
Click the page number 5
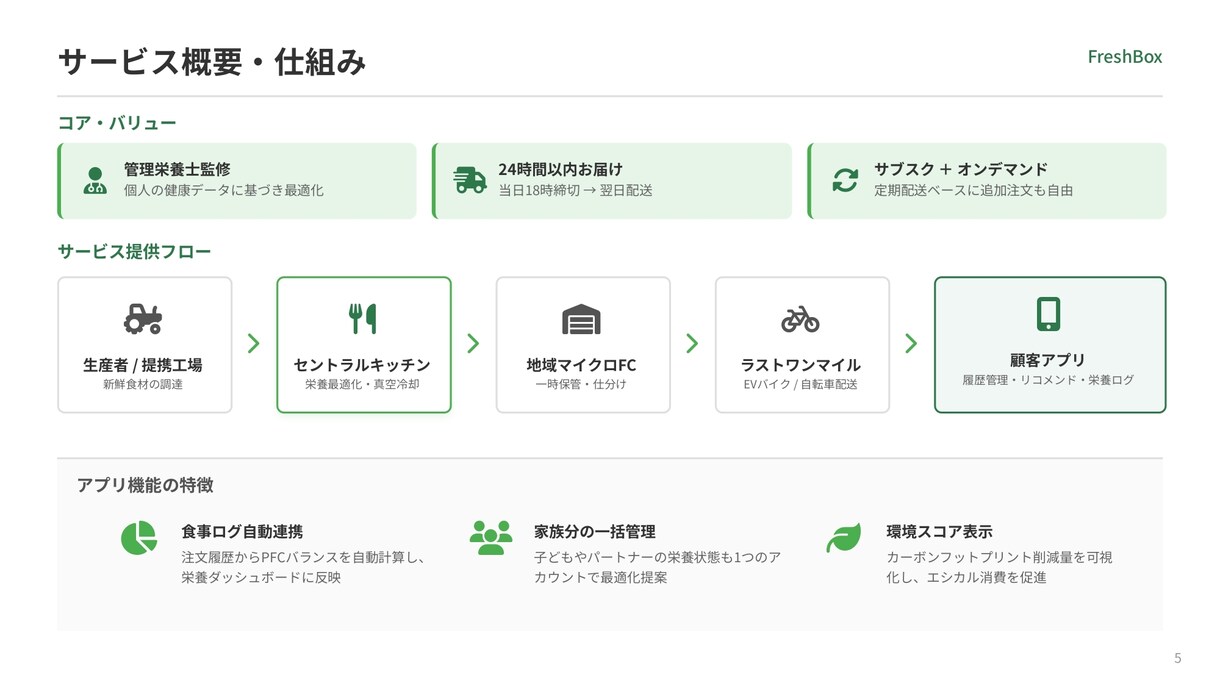(1177, 658)
